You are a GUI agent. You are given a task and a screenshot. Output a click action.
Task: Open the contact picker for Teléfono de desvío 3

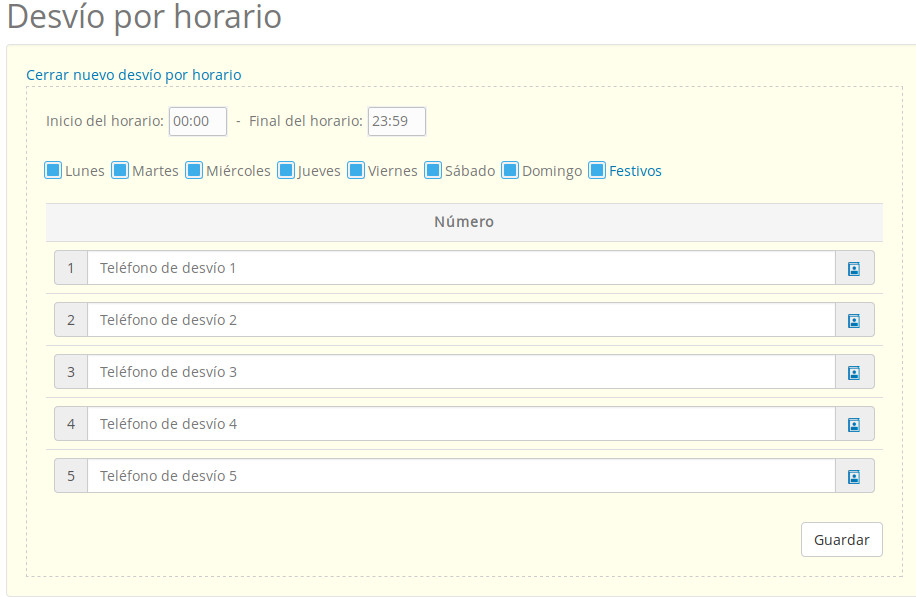[855, 371]
